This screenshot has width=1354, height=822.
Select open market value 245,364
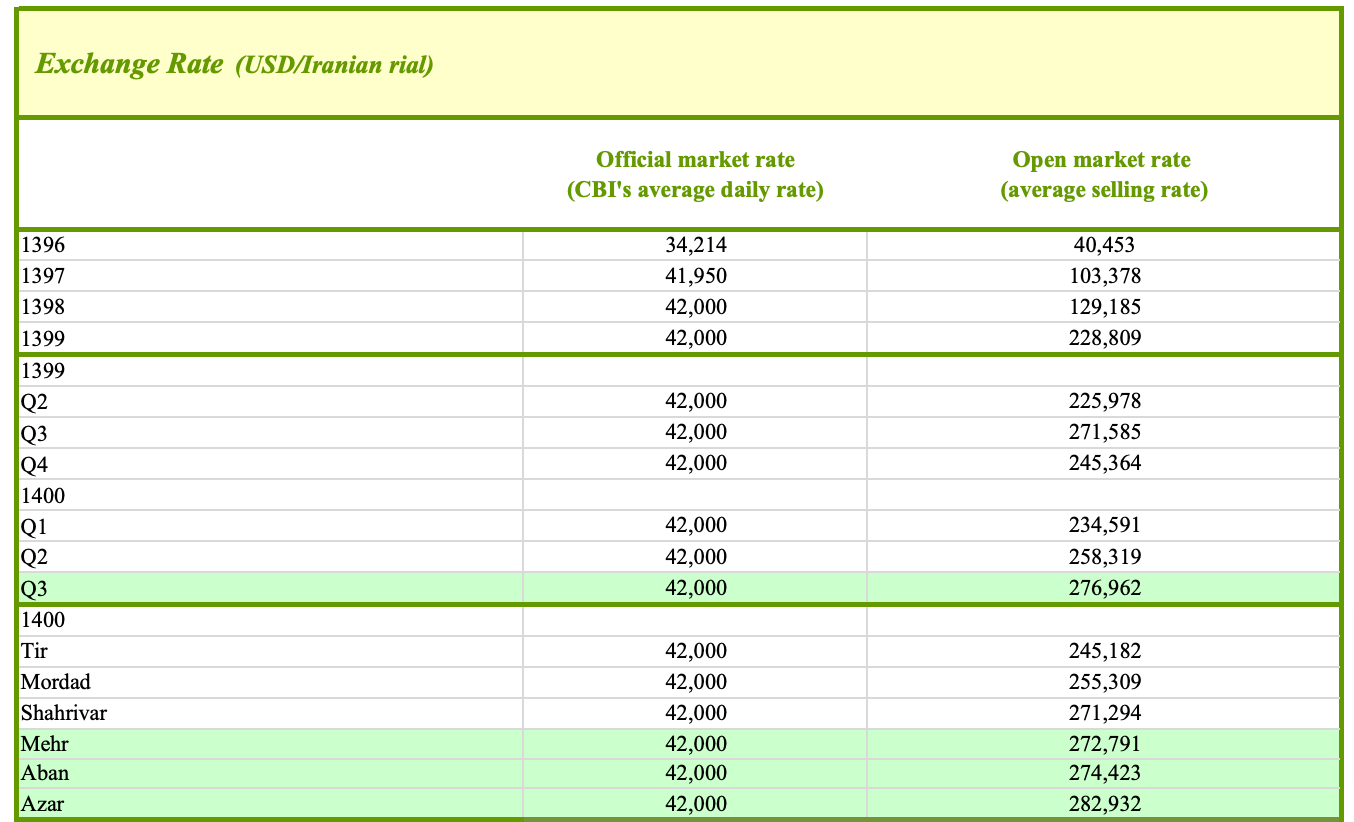pyautogui.click(x=1104, y=463)
